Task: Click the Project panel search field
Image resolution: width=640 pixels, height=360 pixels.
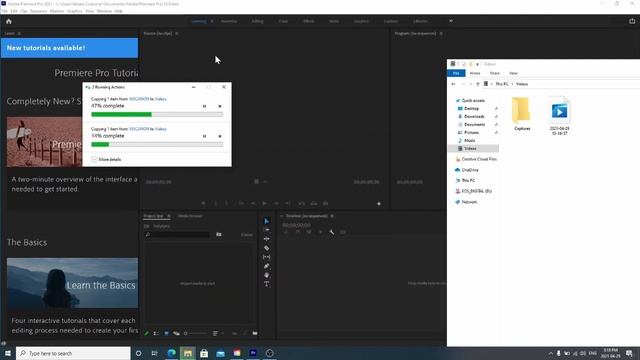Action: 177,235
